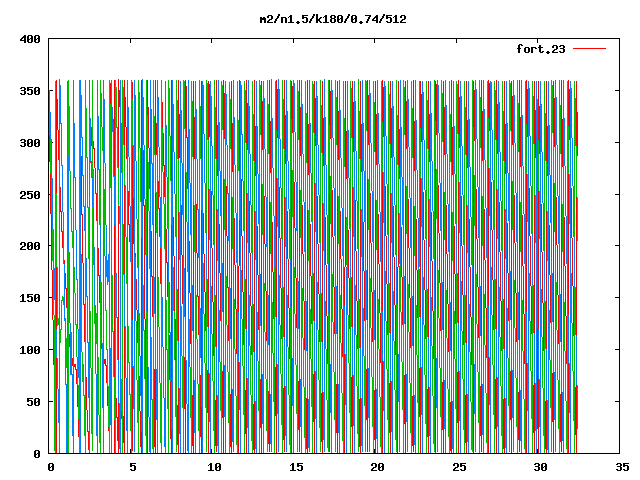Click x-axis label 10

pyautogui.click(x=214, y=467)
